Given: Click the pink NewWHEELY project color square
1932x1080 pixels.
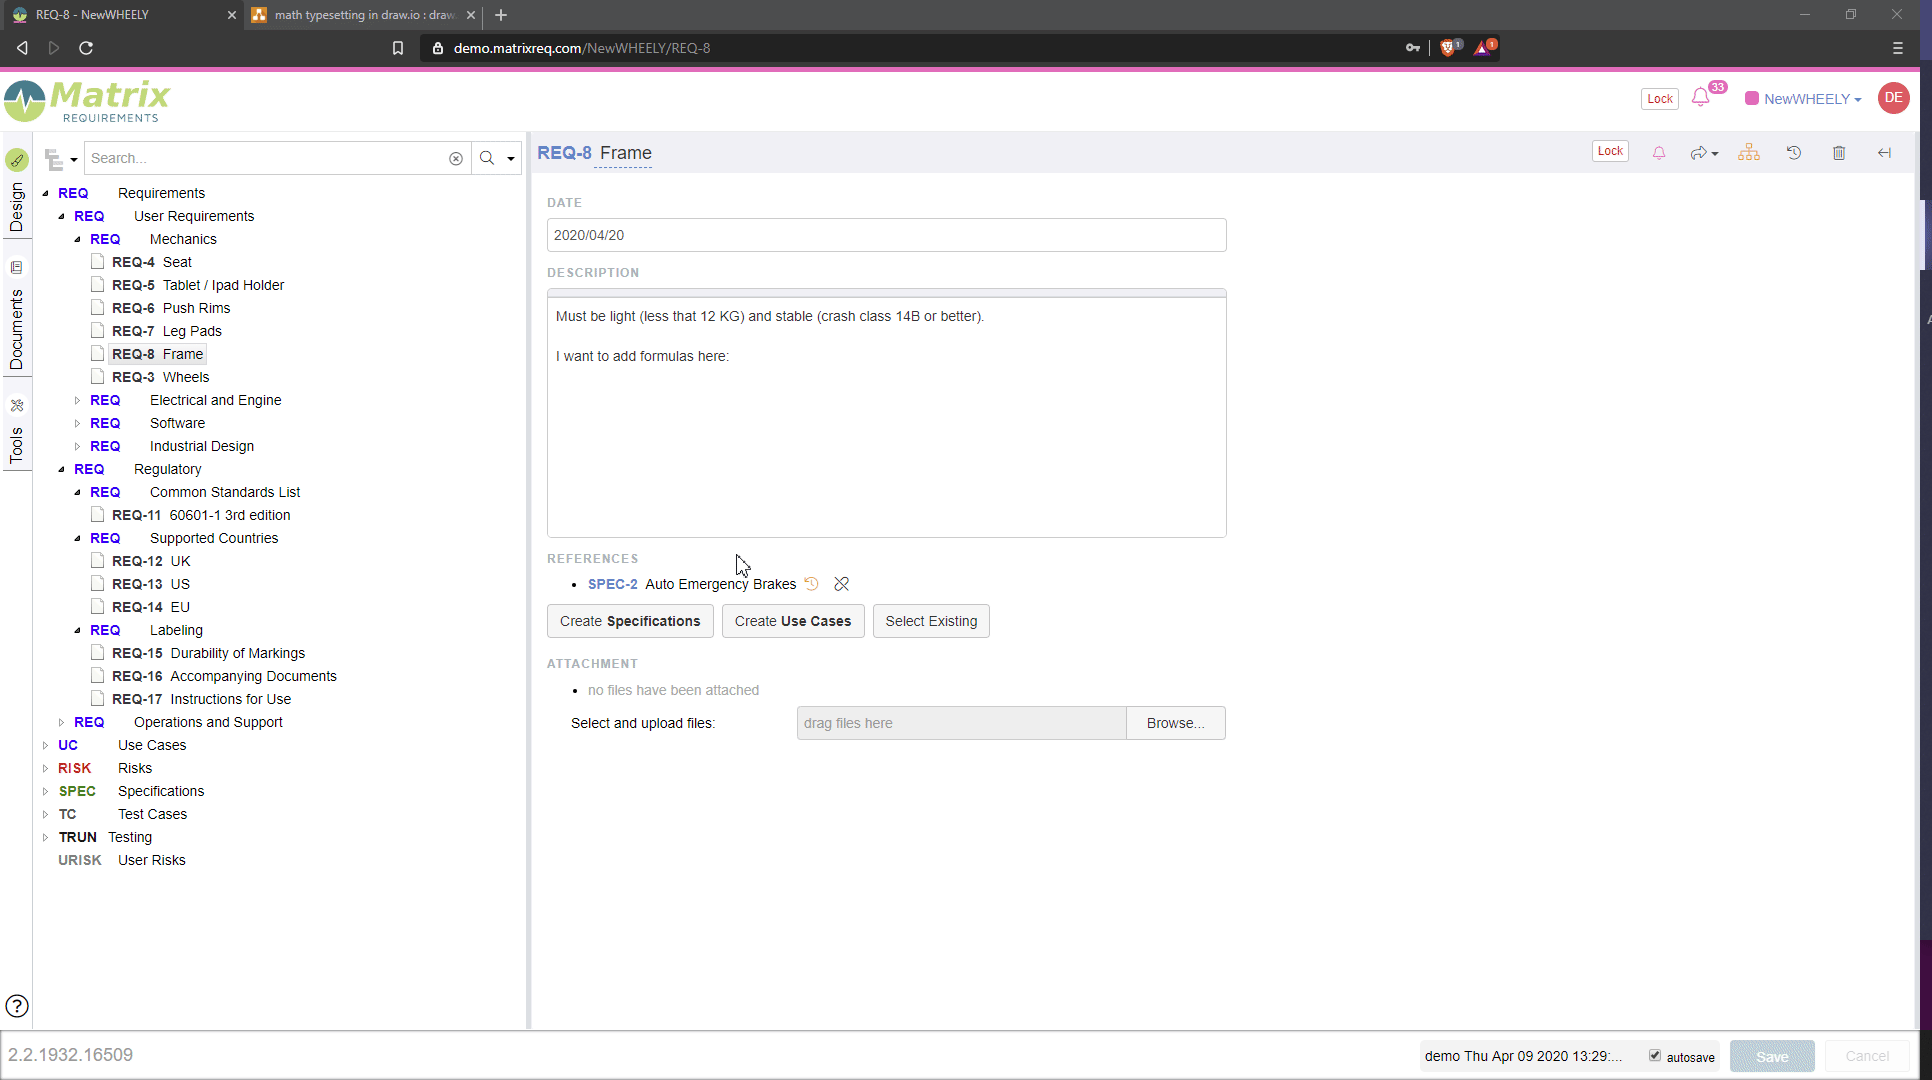Looking at the screenshot, I should 1752,99.
